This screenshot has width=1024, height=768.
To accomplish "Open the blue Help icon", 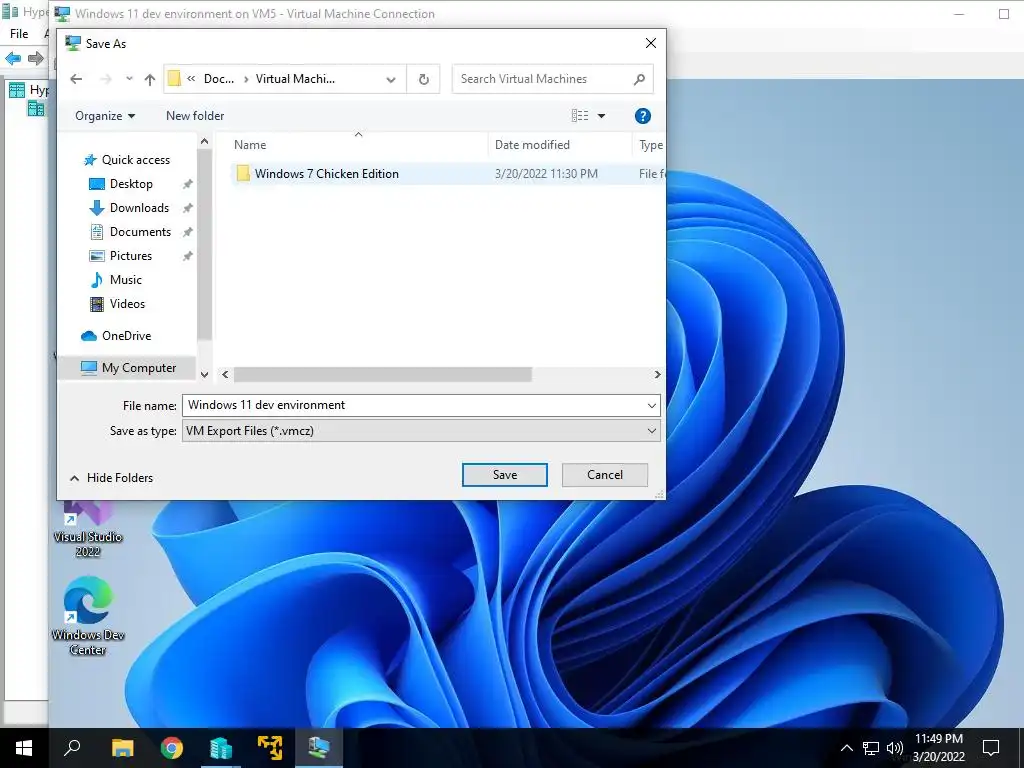I will (x=643, y=116).
